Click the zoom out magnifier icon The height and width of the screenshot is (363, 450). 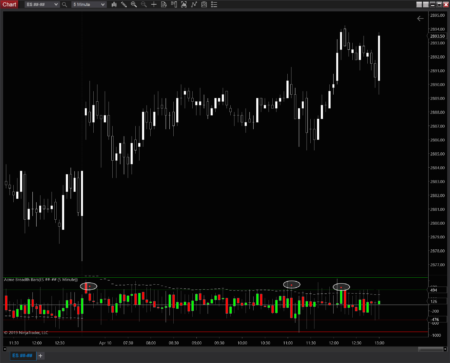click(x=144, y=4)
